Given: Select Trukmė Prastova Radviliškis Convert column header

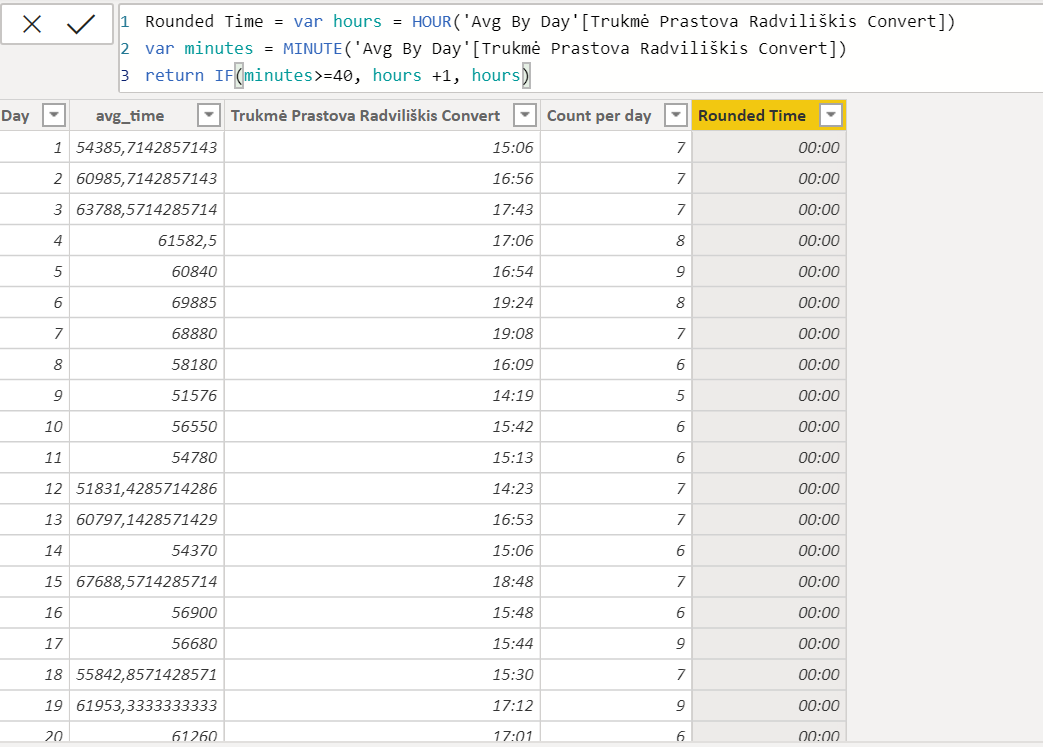Looking at the screenshot, I should (x=365, y=116).
